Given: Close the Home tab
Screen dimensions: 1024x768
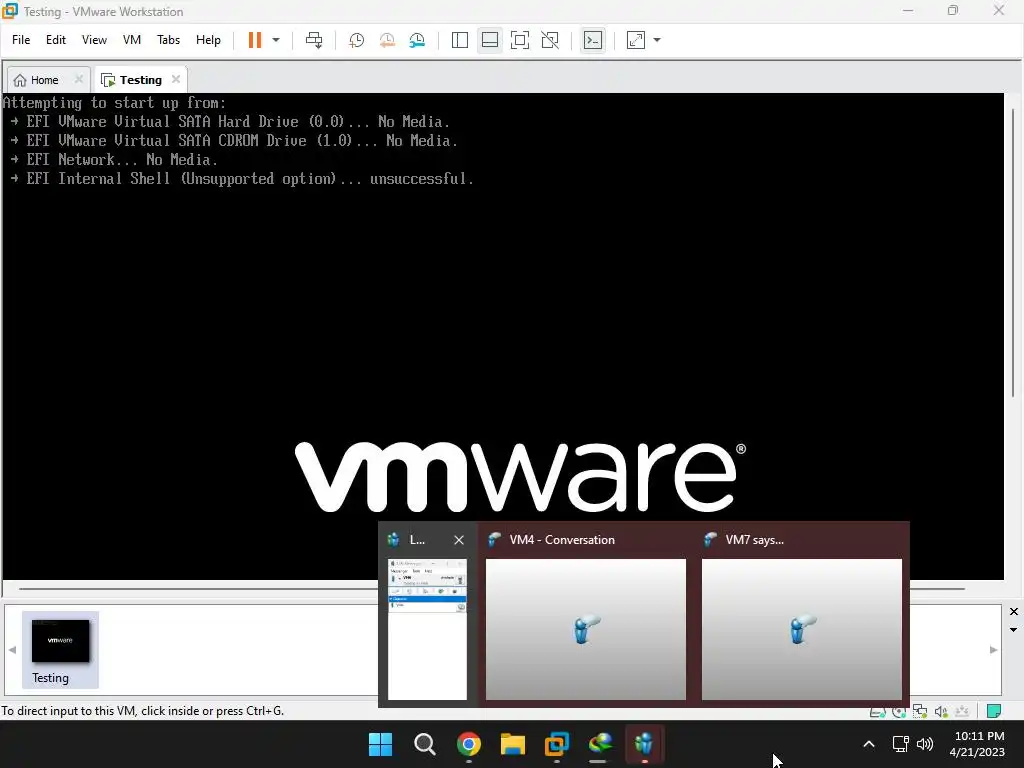Looking at the screenshot, I should [x=78, y=79].
